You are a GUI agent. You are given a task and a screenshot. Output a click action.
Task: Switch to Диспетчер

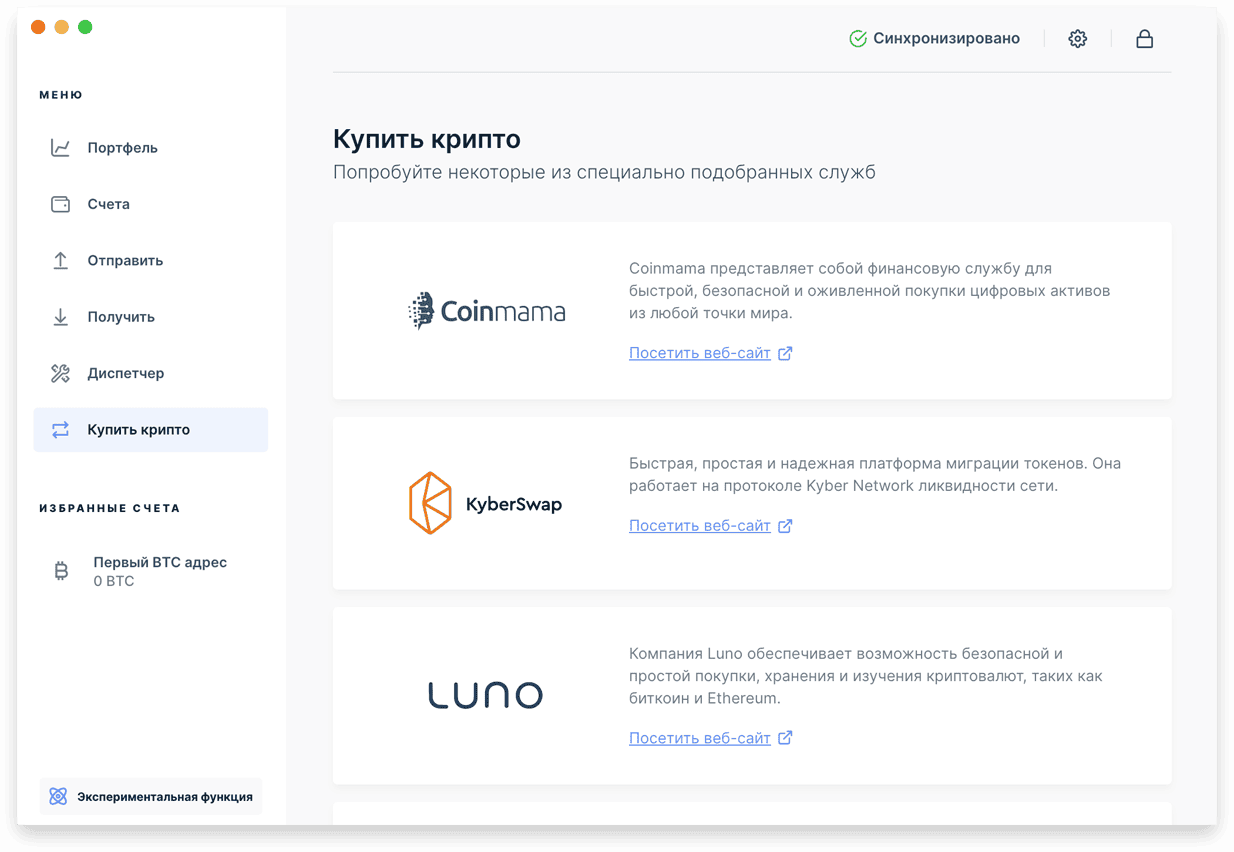pyautogui.click(x=151, y=373)
